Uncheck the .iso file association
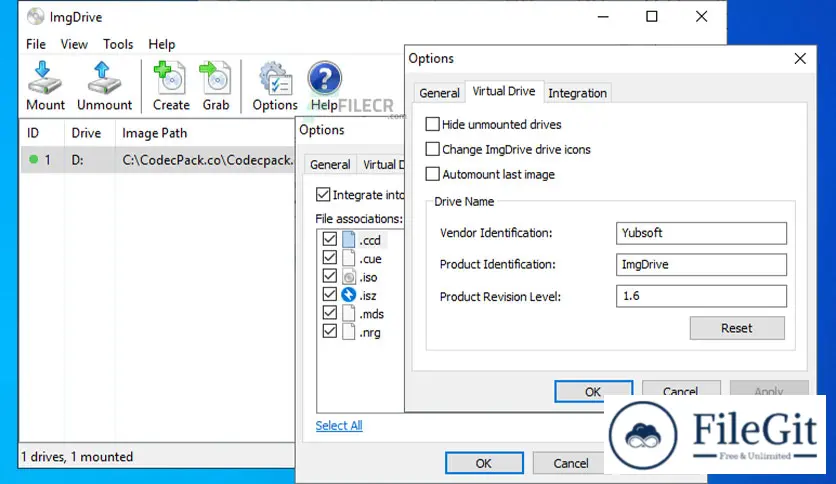The height and width of the screenshot is (484, 836). [x=329, y=277]
